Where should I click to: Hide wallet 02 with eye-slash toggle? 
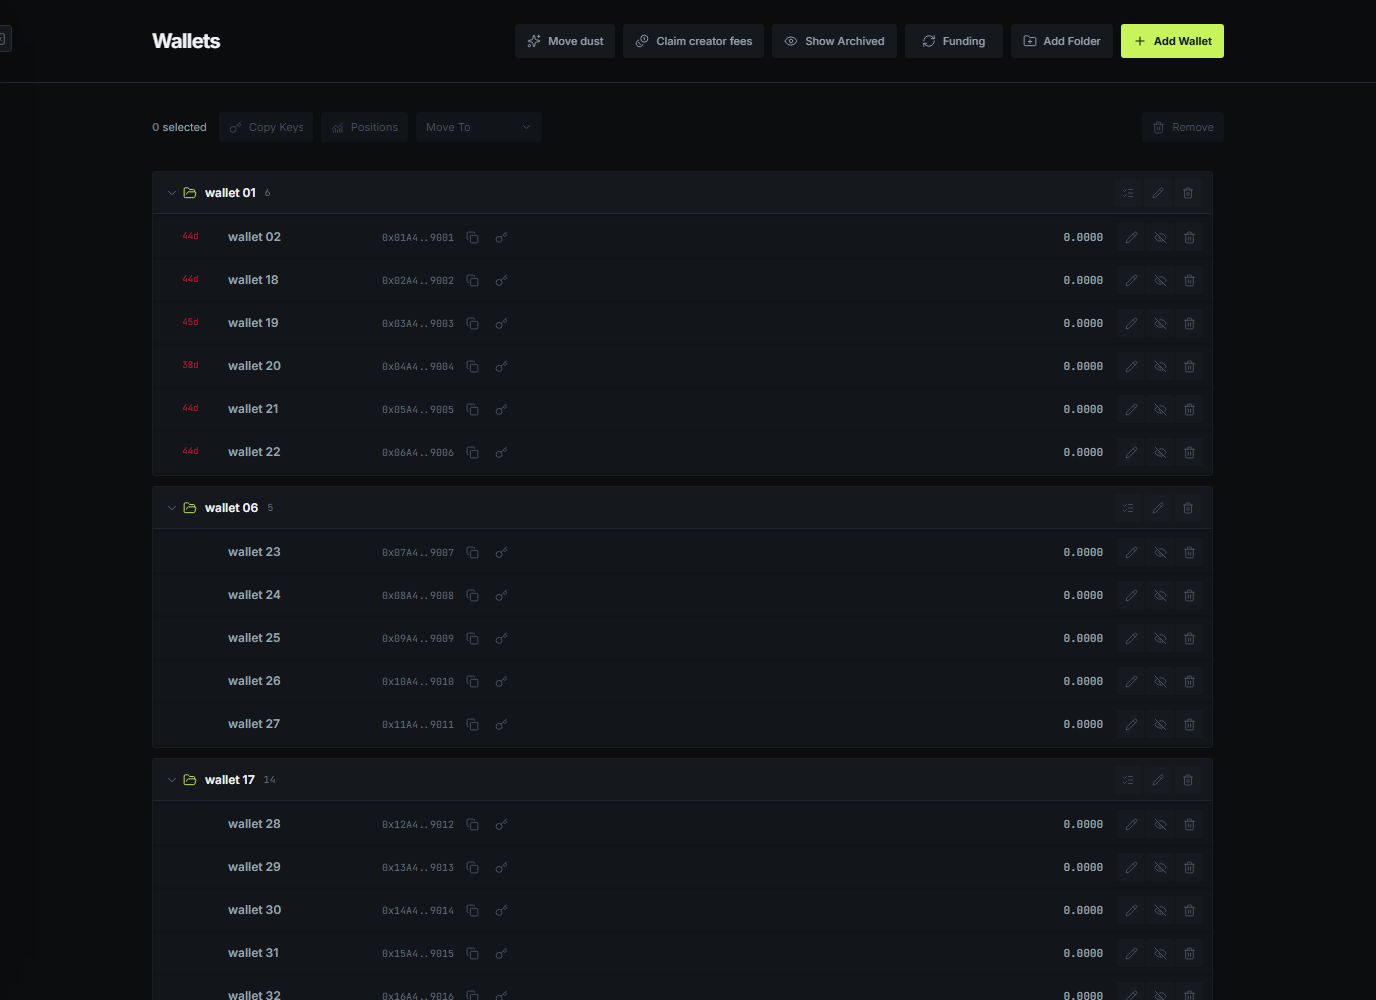1160,238
